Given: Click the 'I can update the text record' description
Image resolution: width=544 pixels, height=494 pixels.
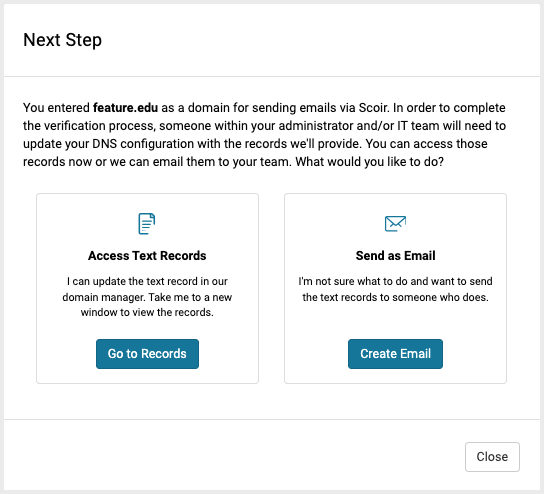Looking at the screenshot, I should [147, 297].
